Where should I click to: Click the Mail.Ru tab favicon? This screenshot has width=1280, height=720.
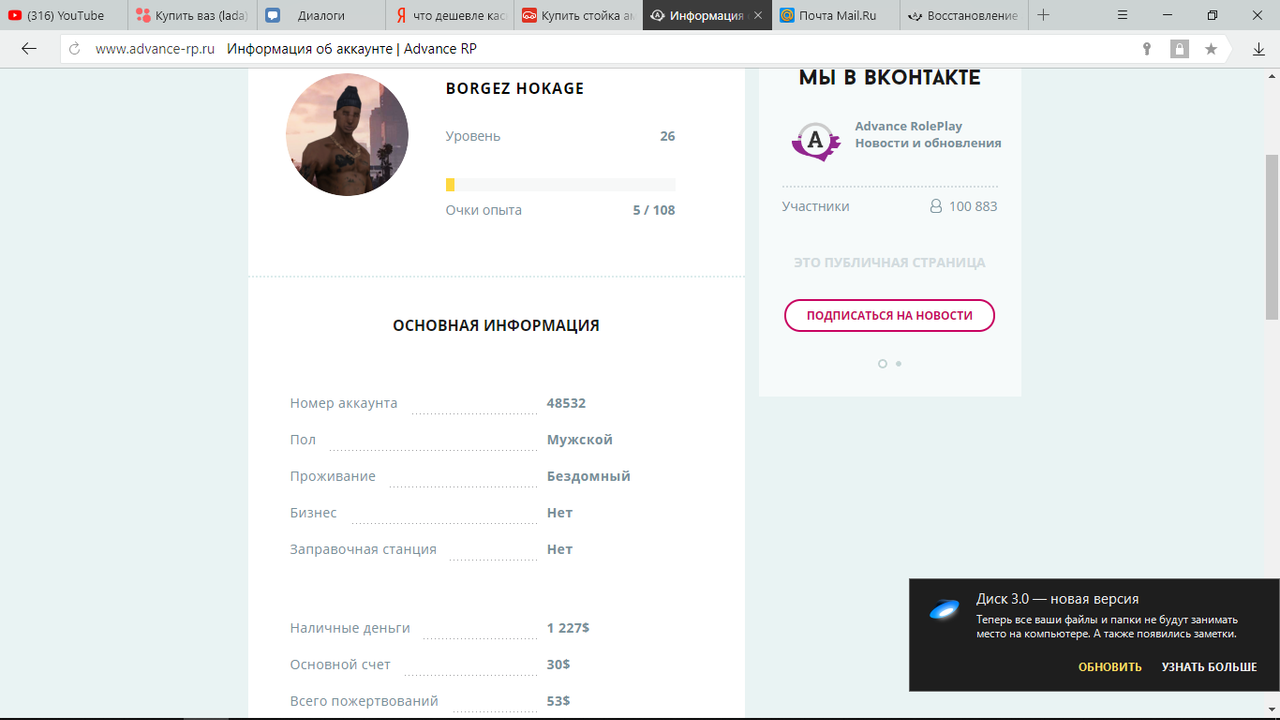coord(787,15)
